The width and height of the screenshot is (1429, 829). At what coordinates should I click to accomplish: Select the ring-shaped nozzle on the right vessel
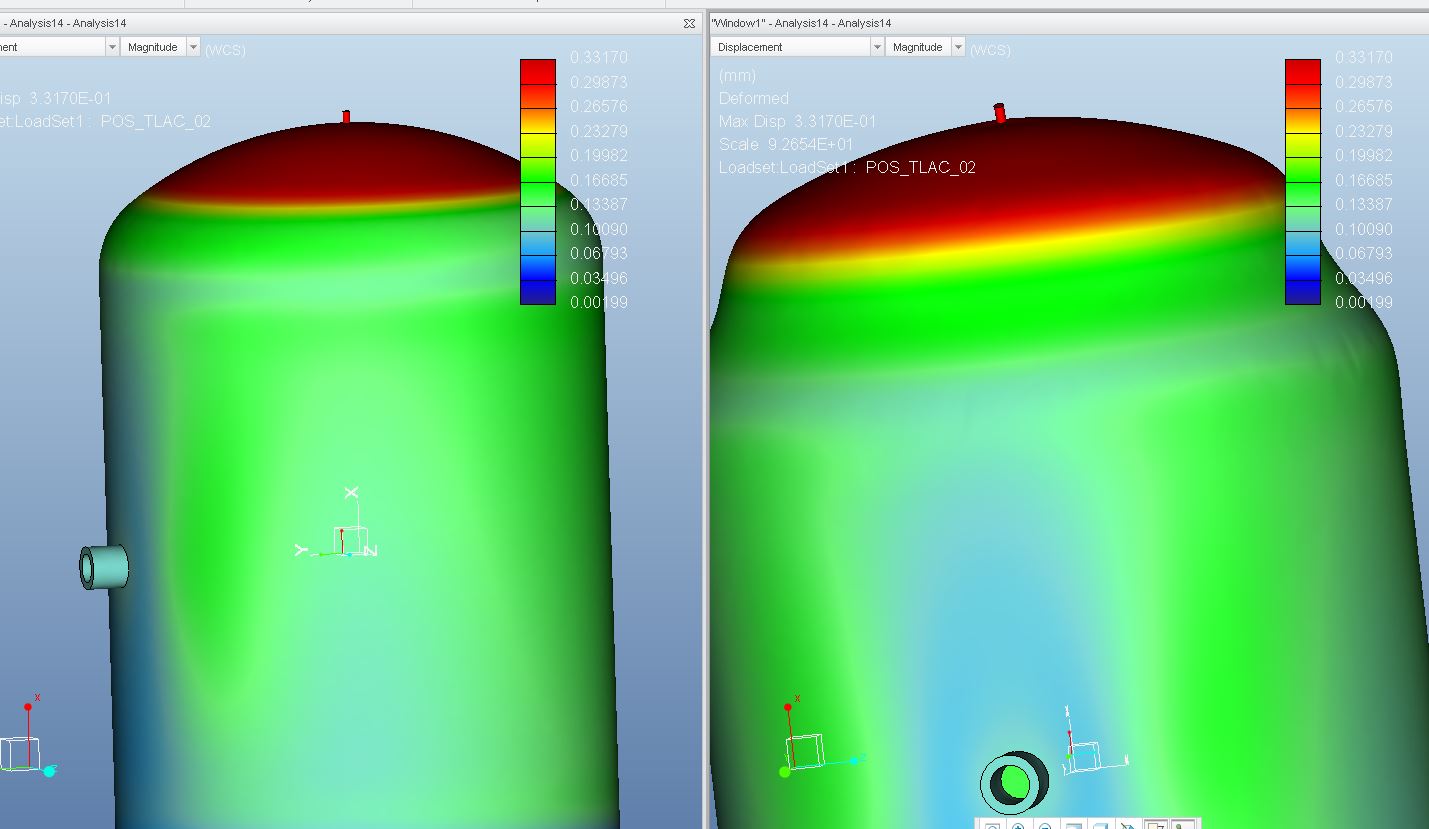coord(1014,782)
